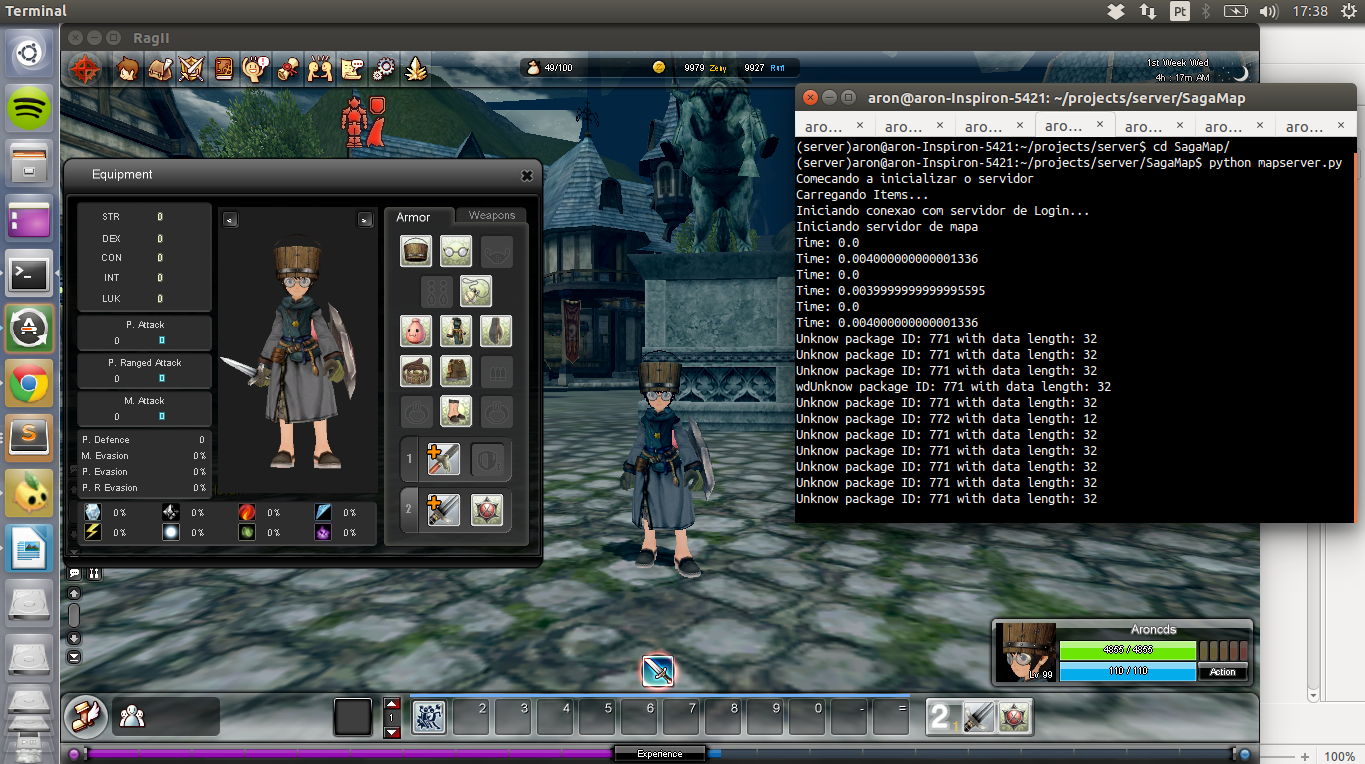
Task: Select the last terminal tab
Action: 1316,126
